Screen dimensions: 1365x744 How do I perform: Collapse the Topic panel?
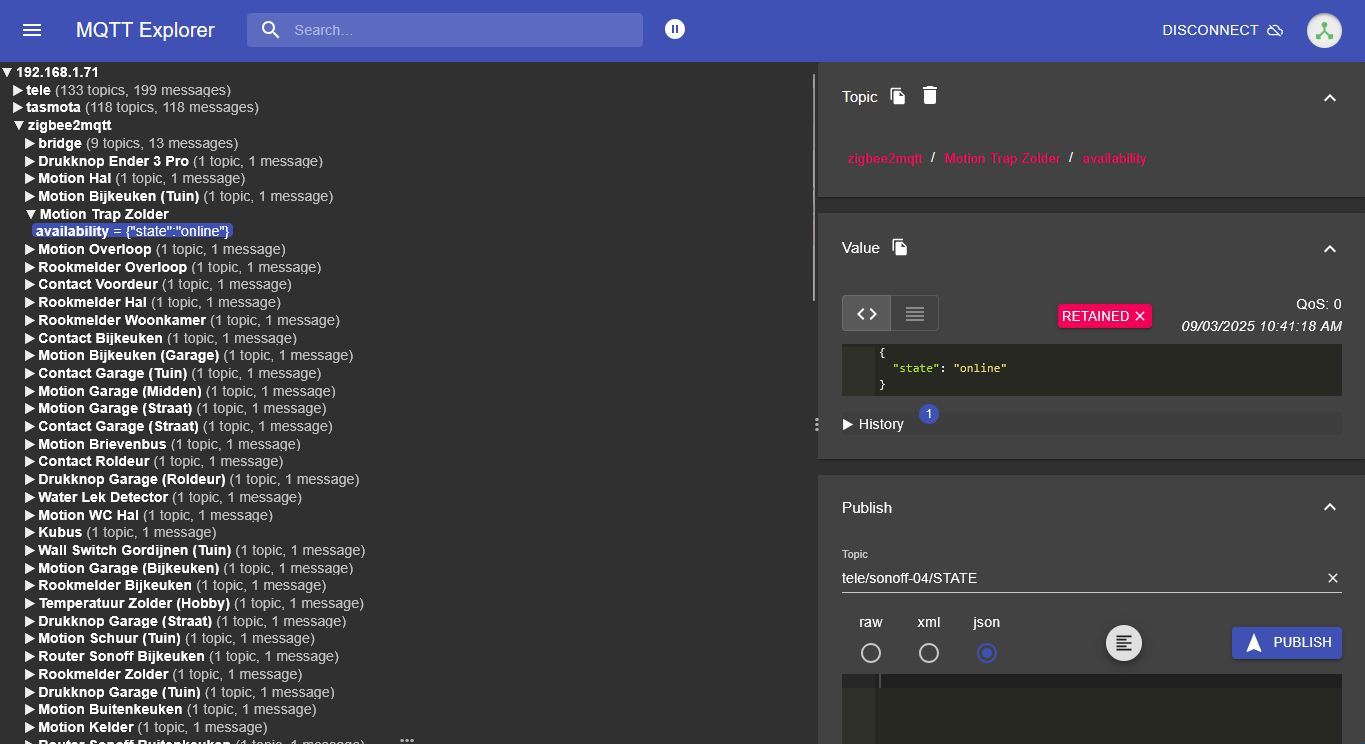(x=1330, y=98)
